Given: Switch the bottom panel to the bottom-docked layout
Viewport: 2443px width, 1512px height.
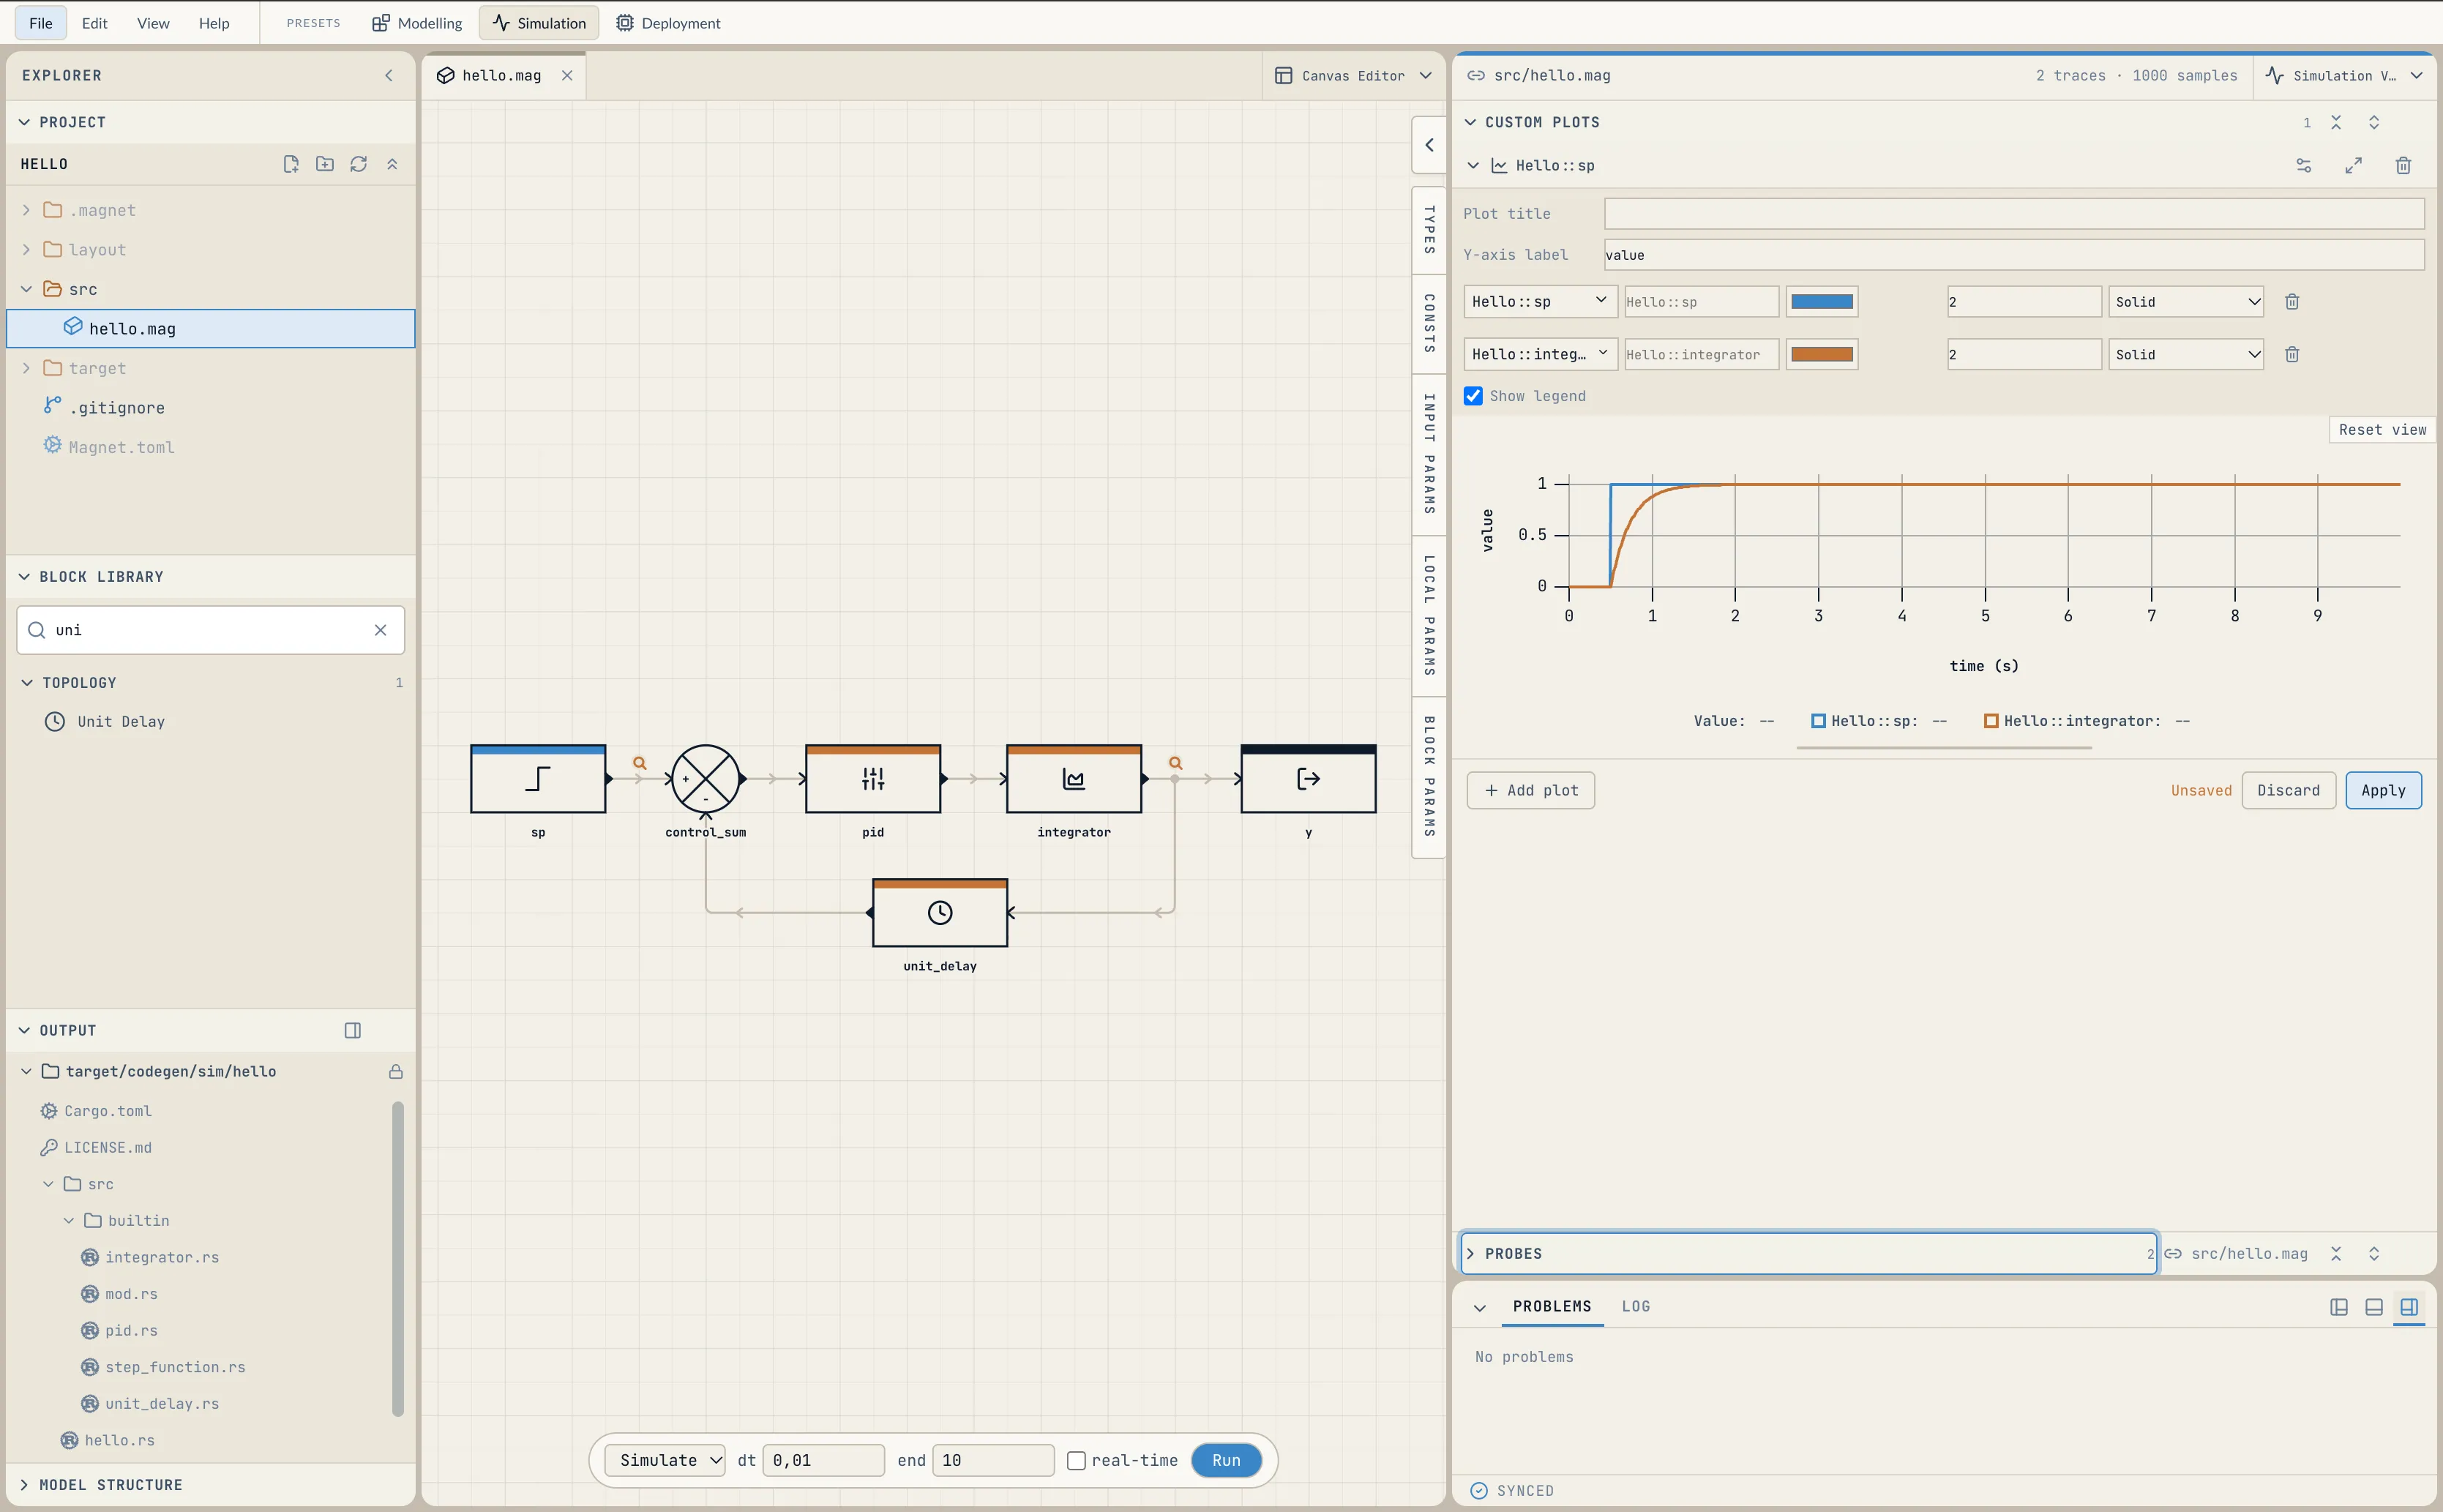Looking at the screenshot, I should [2374, 1308].
